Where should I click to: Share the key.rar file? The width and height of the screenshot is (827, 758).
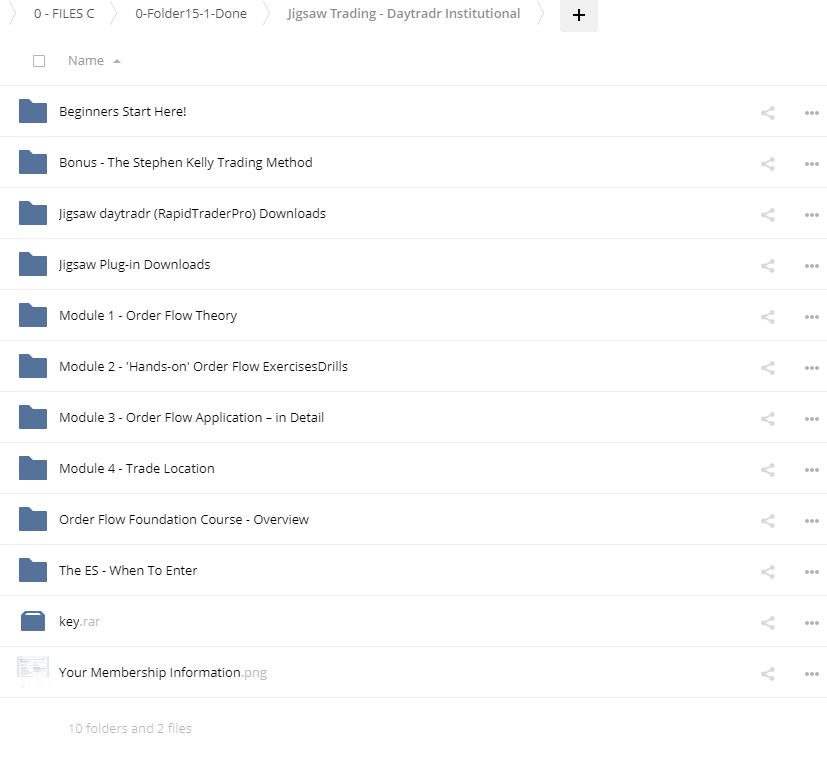coord(767,622)
